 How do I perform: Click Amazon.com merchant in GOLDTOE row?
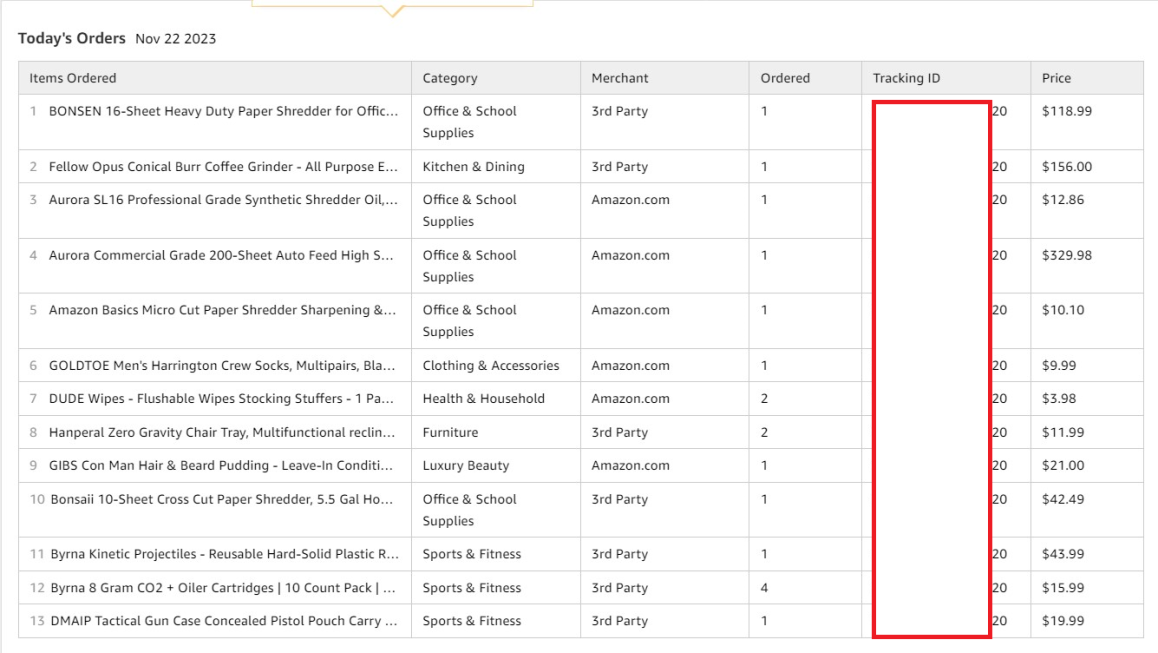[630, 366]
